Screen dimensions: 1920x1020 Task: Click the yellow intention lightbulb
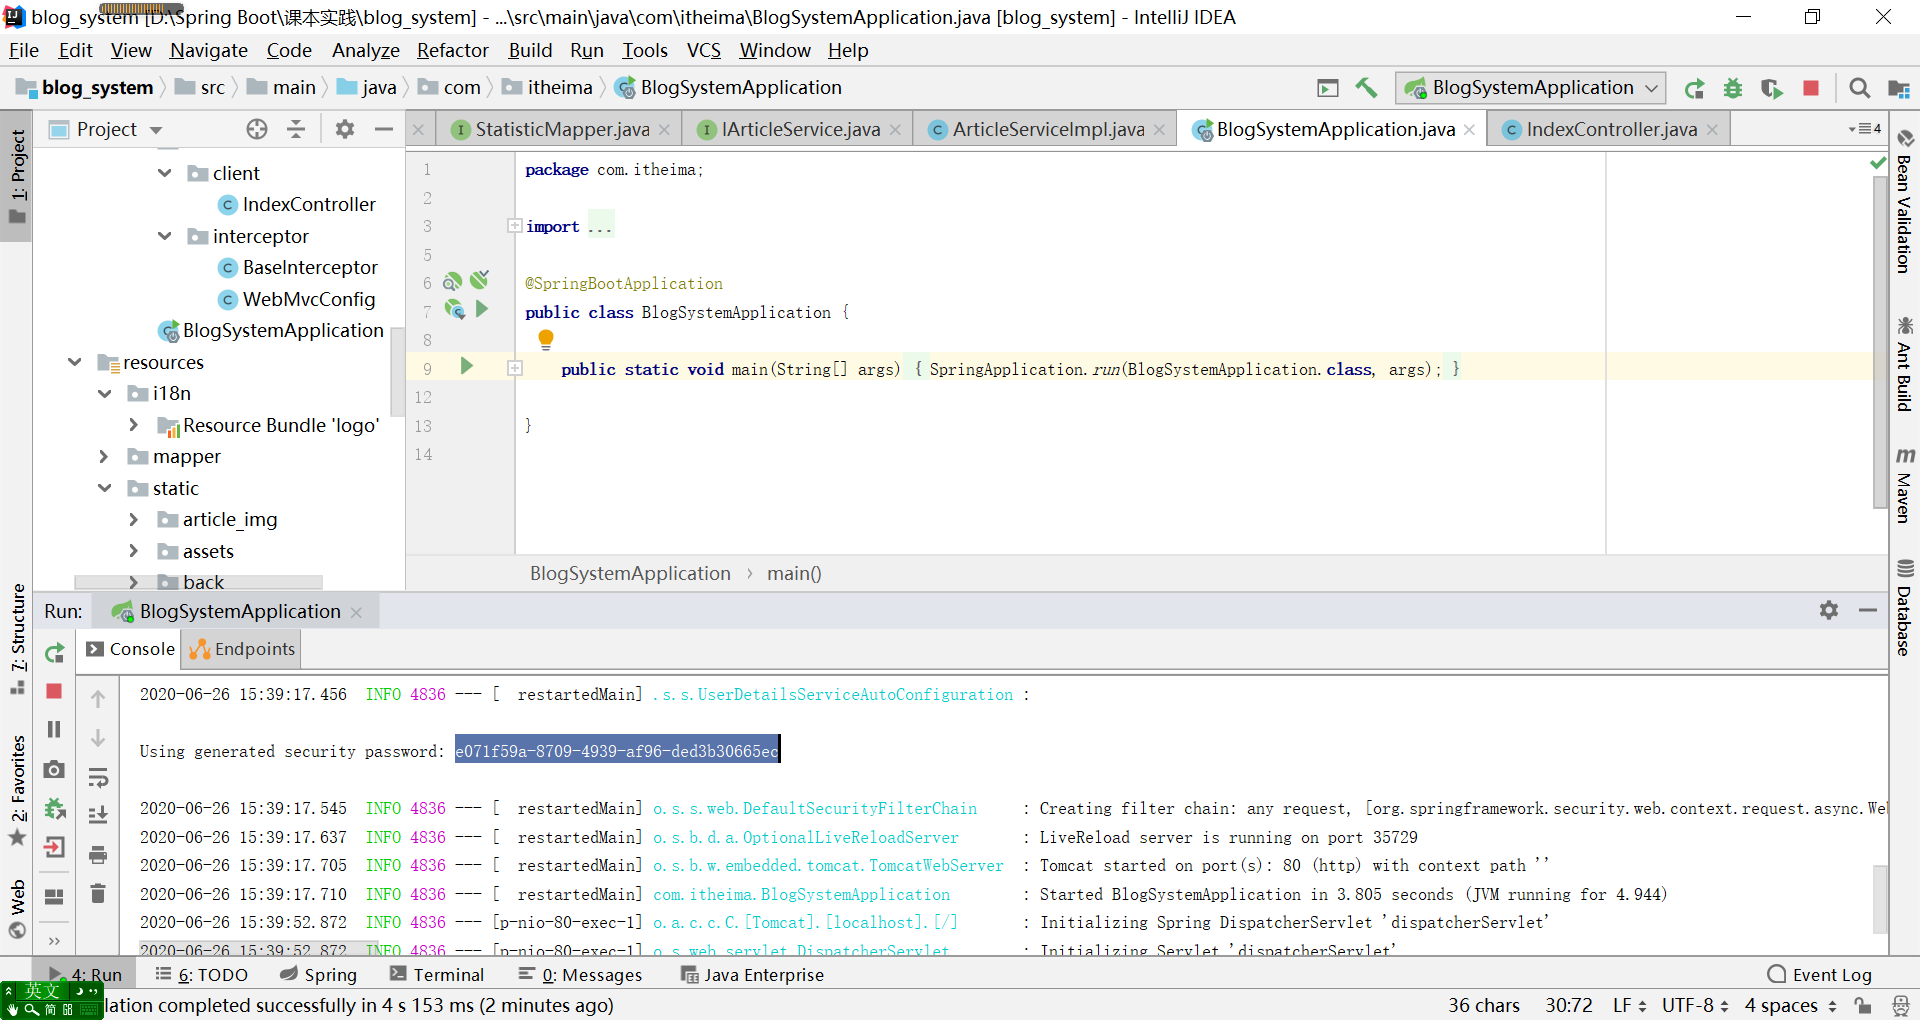(x=545, y=340)
